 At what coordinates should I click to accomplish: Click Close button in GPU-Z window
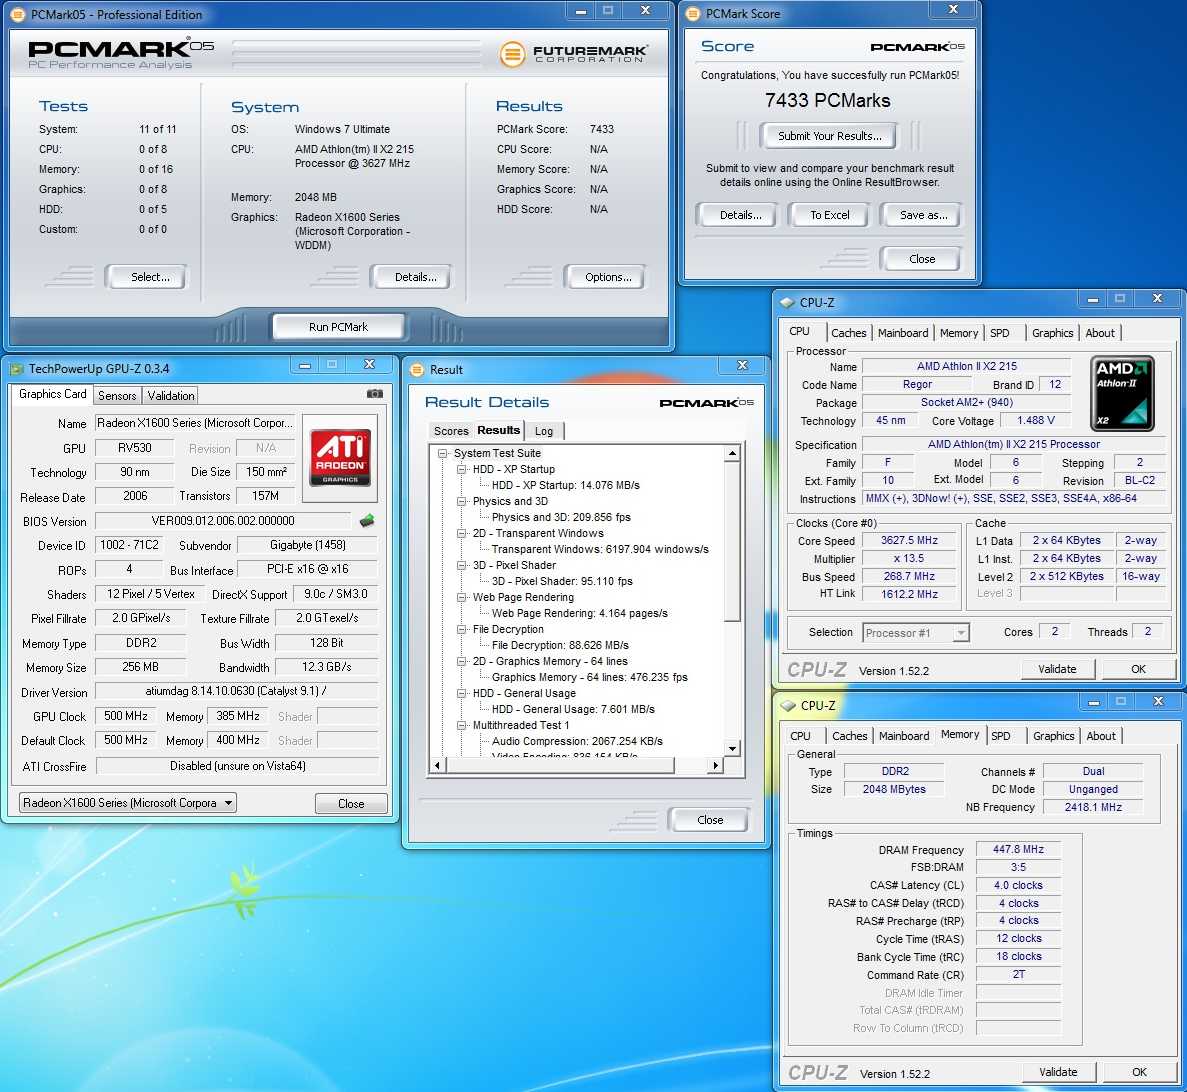pyautogui.click(x=350, y=804)
